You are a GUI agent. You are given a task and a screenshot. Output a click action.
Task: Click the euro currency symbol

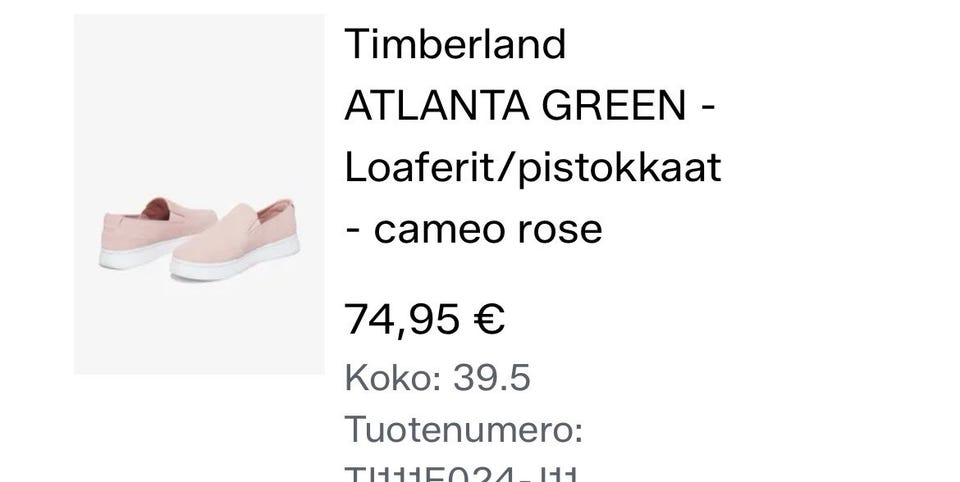[x=489, y=319]
